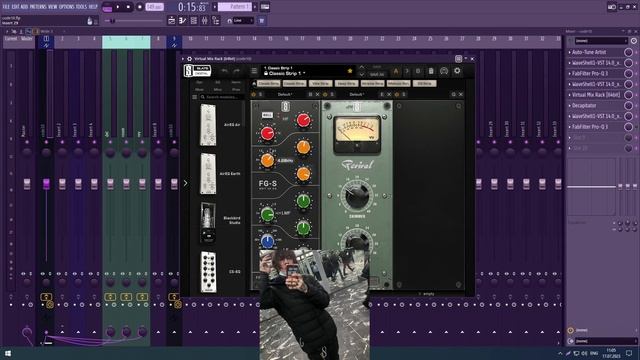Select the CS-EQ module thumbnail
This screenshot has width=640, height=360.
click(208, 271)
